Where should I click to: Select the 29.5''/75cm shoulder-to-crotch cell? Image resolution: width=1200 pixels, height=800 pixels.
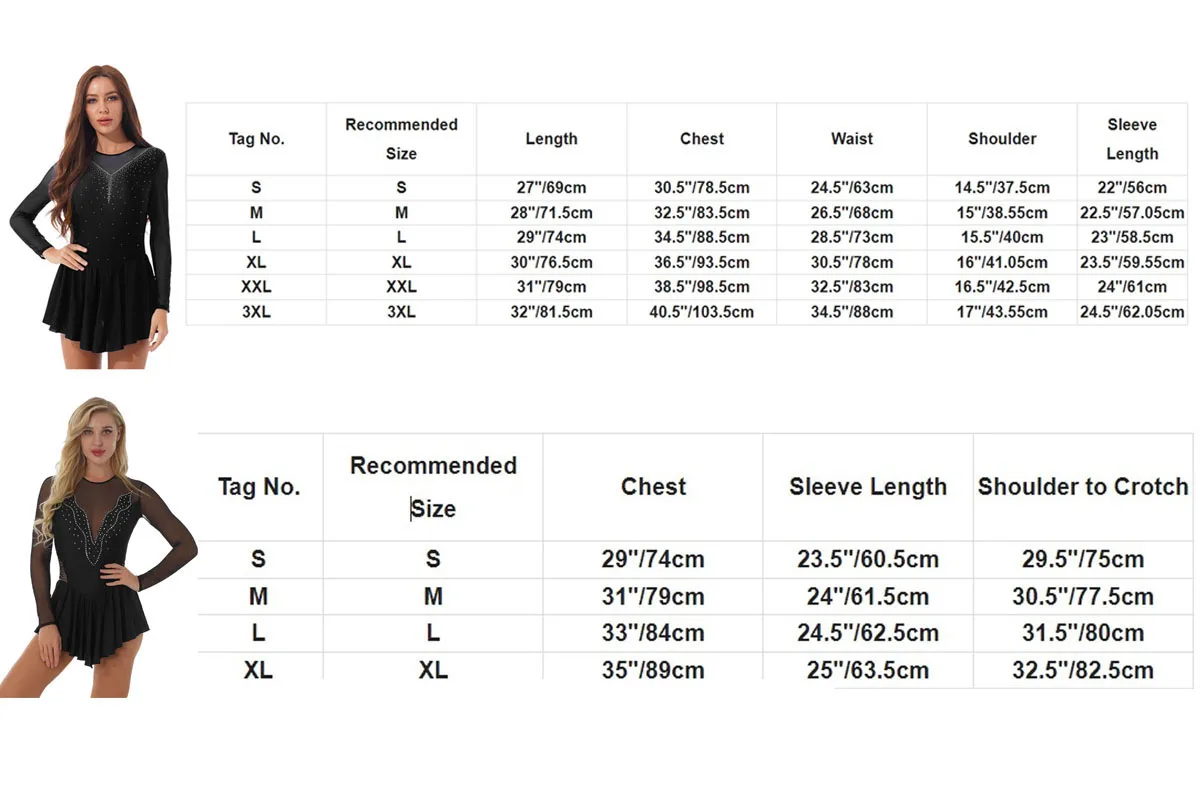tap(1083, 559)
